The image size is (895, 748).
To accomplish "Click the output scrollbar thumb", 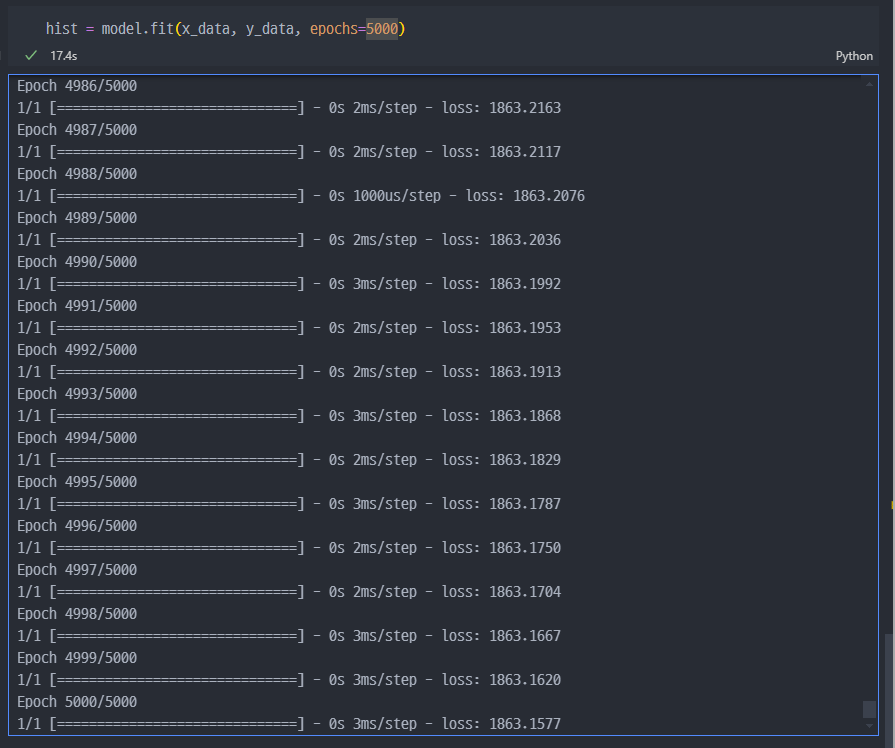I will tap(869, 709).
